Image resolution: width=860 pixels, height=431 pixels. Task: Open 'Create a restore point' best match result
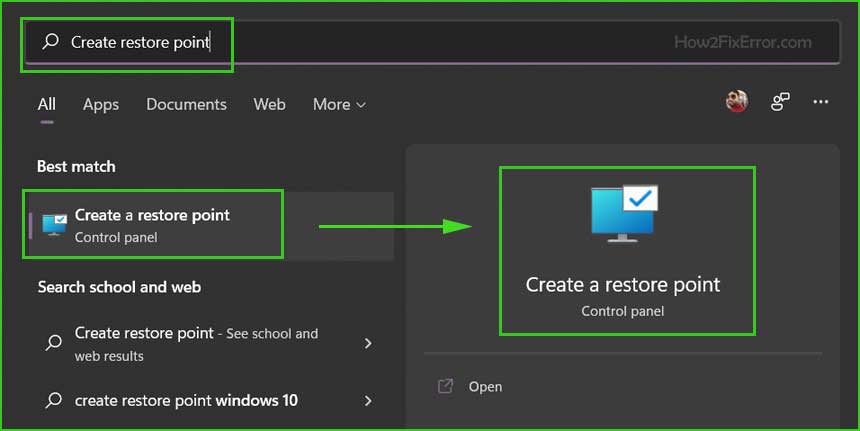[211, 225]
